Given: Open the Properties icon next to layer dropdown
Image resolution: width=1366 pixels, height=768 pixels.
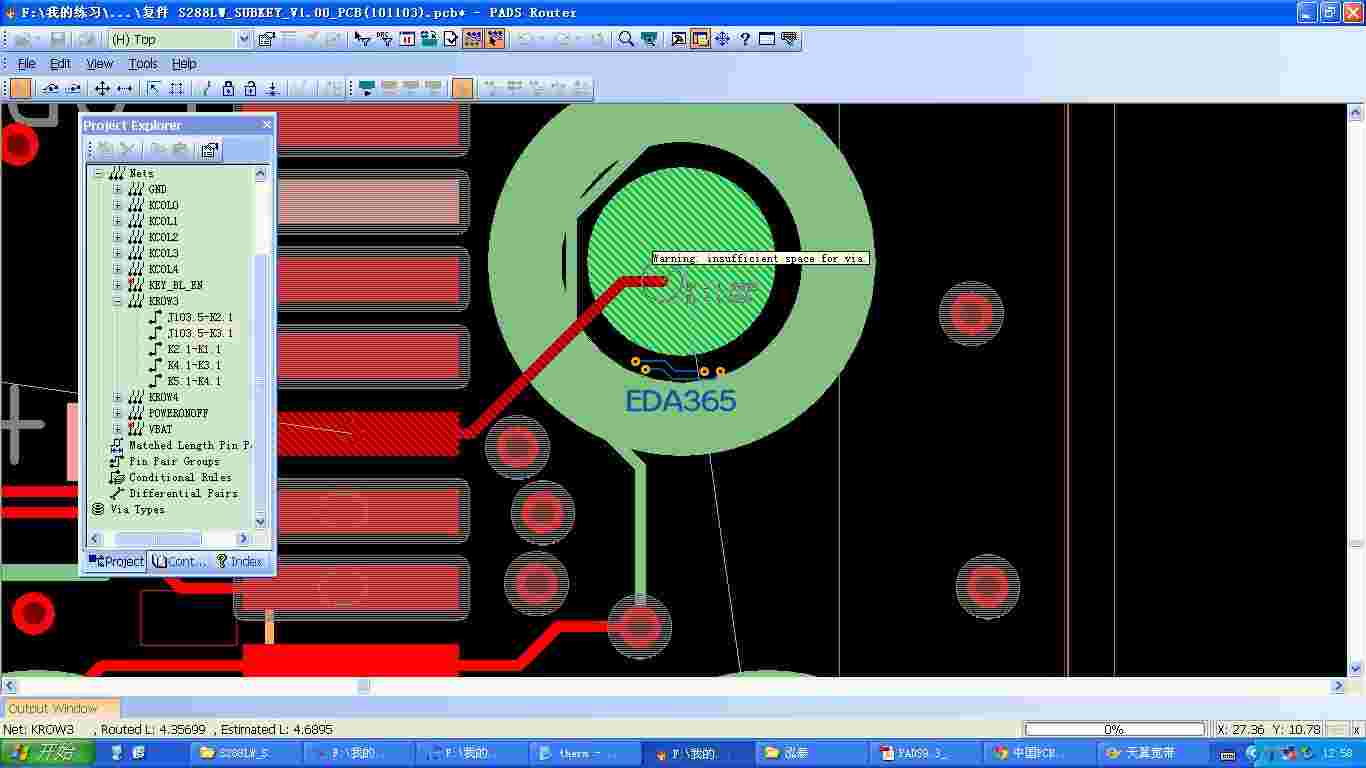Looking at the screenshot, I should click(x=266, y=39).
